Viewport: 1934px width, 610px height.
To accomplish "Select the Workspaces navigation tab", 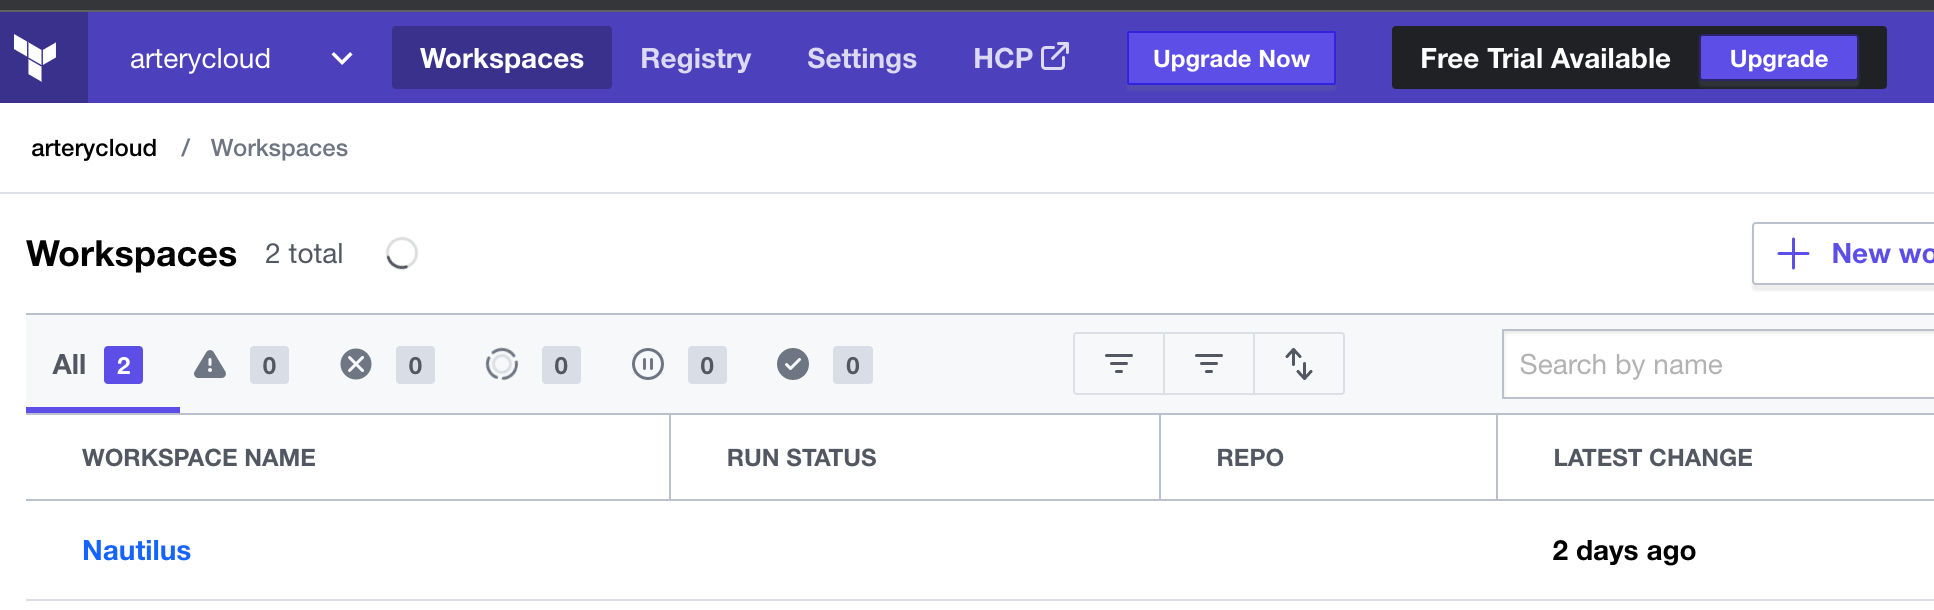I will [501, 59].
